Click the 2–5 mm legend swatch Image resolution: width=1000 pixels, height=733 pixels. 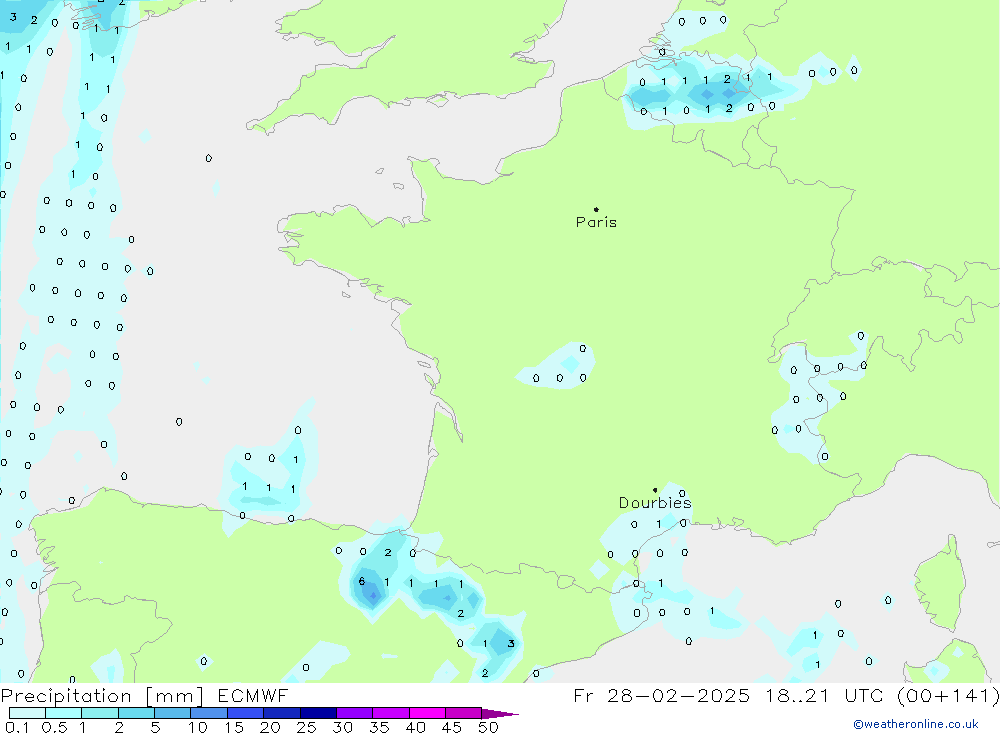tap(136, 713)
